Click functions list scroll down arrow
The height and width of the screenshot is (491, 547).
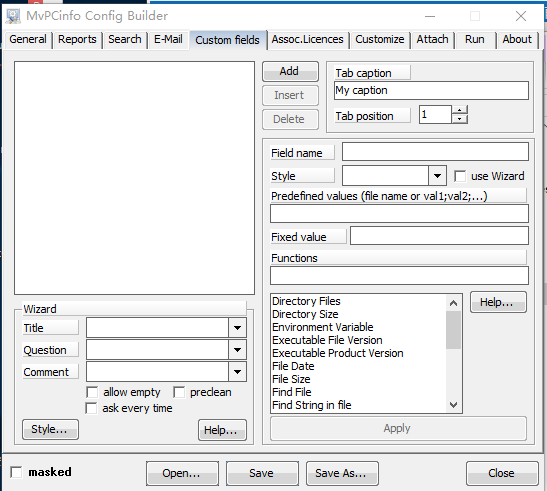[x=454, y=405]
